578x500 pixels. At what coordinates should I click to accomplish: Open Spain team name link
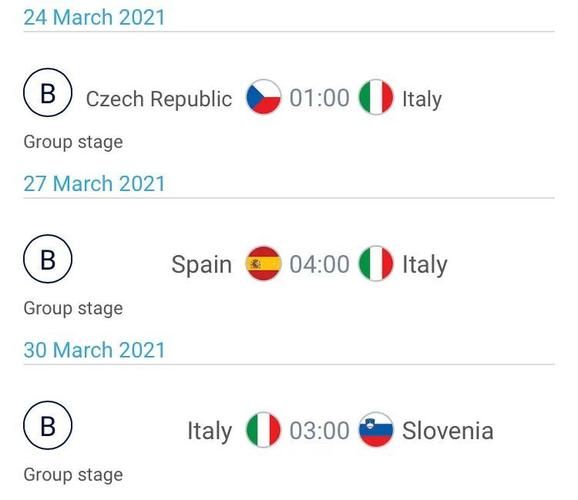pos(202,265)
